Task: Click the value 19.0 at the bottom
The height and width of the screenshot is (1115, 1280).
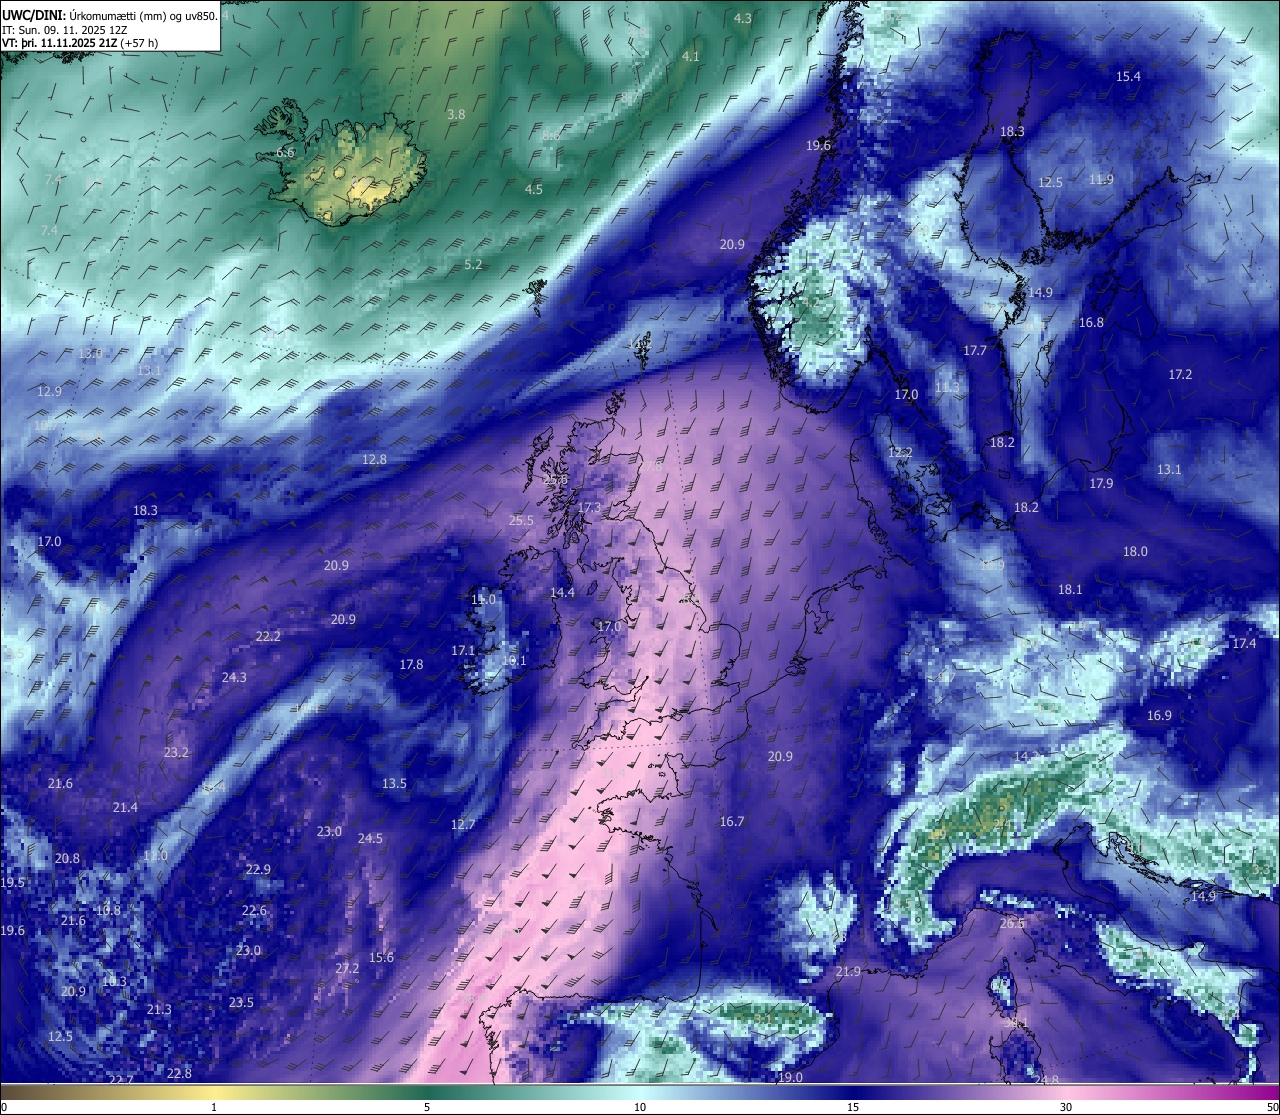Action: pyautogui.click(x=790, y=1078)
